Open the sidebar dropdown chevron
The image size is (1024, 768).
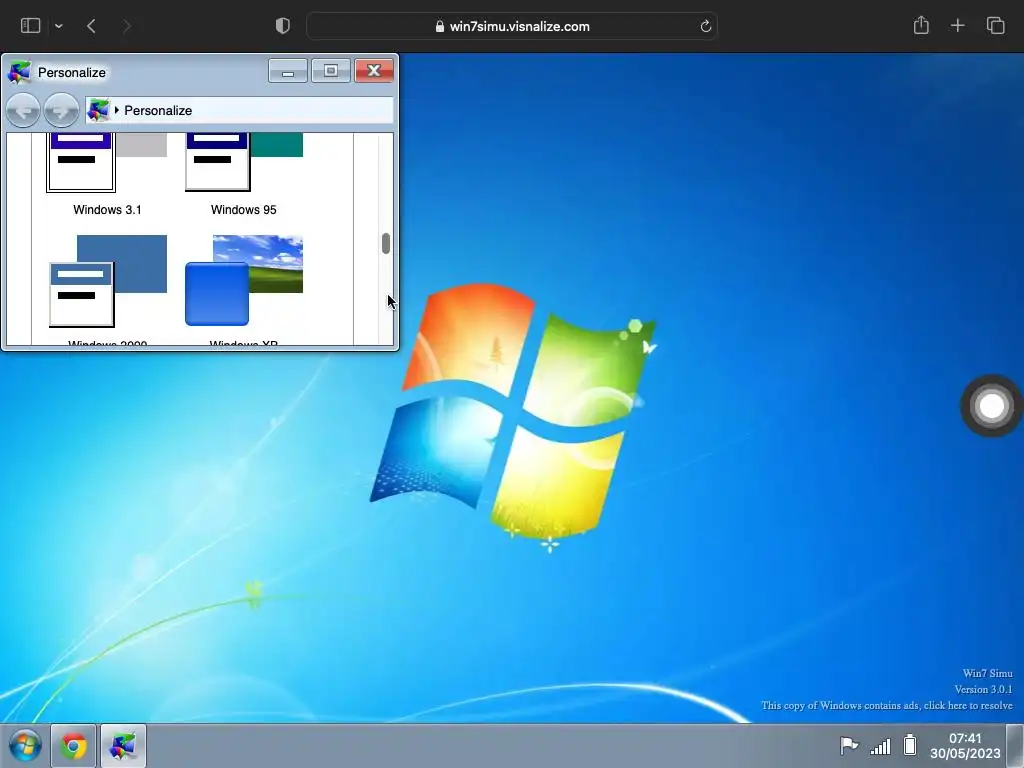[x=59, y=26]
